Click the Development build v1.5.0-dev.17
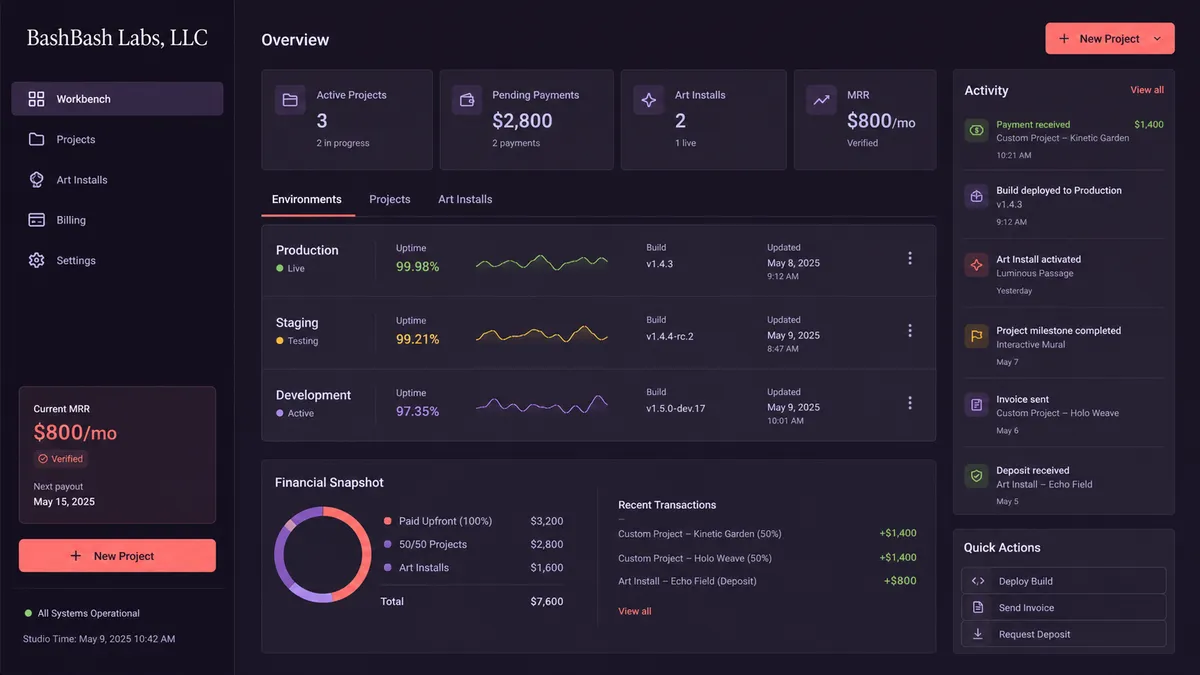The height and width of the screenshot is (675, 1200). point(676,408)
